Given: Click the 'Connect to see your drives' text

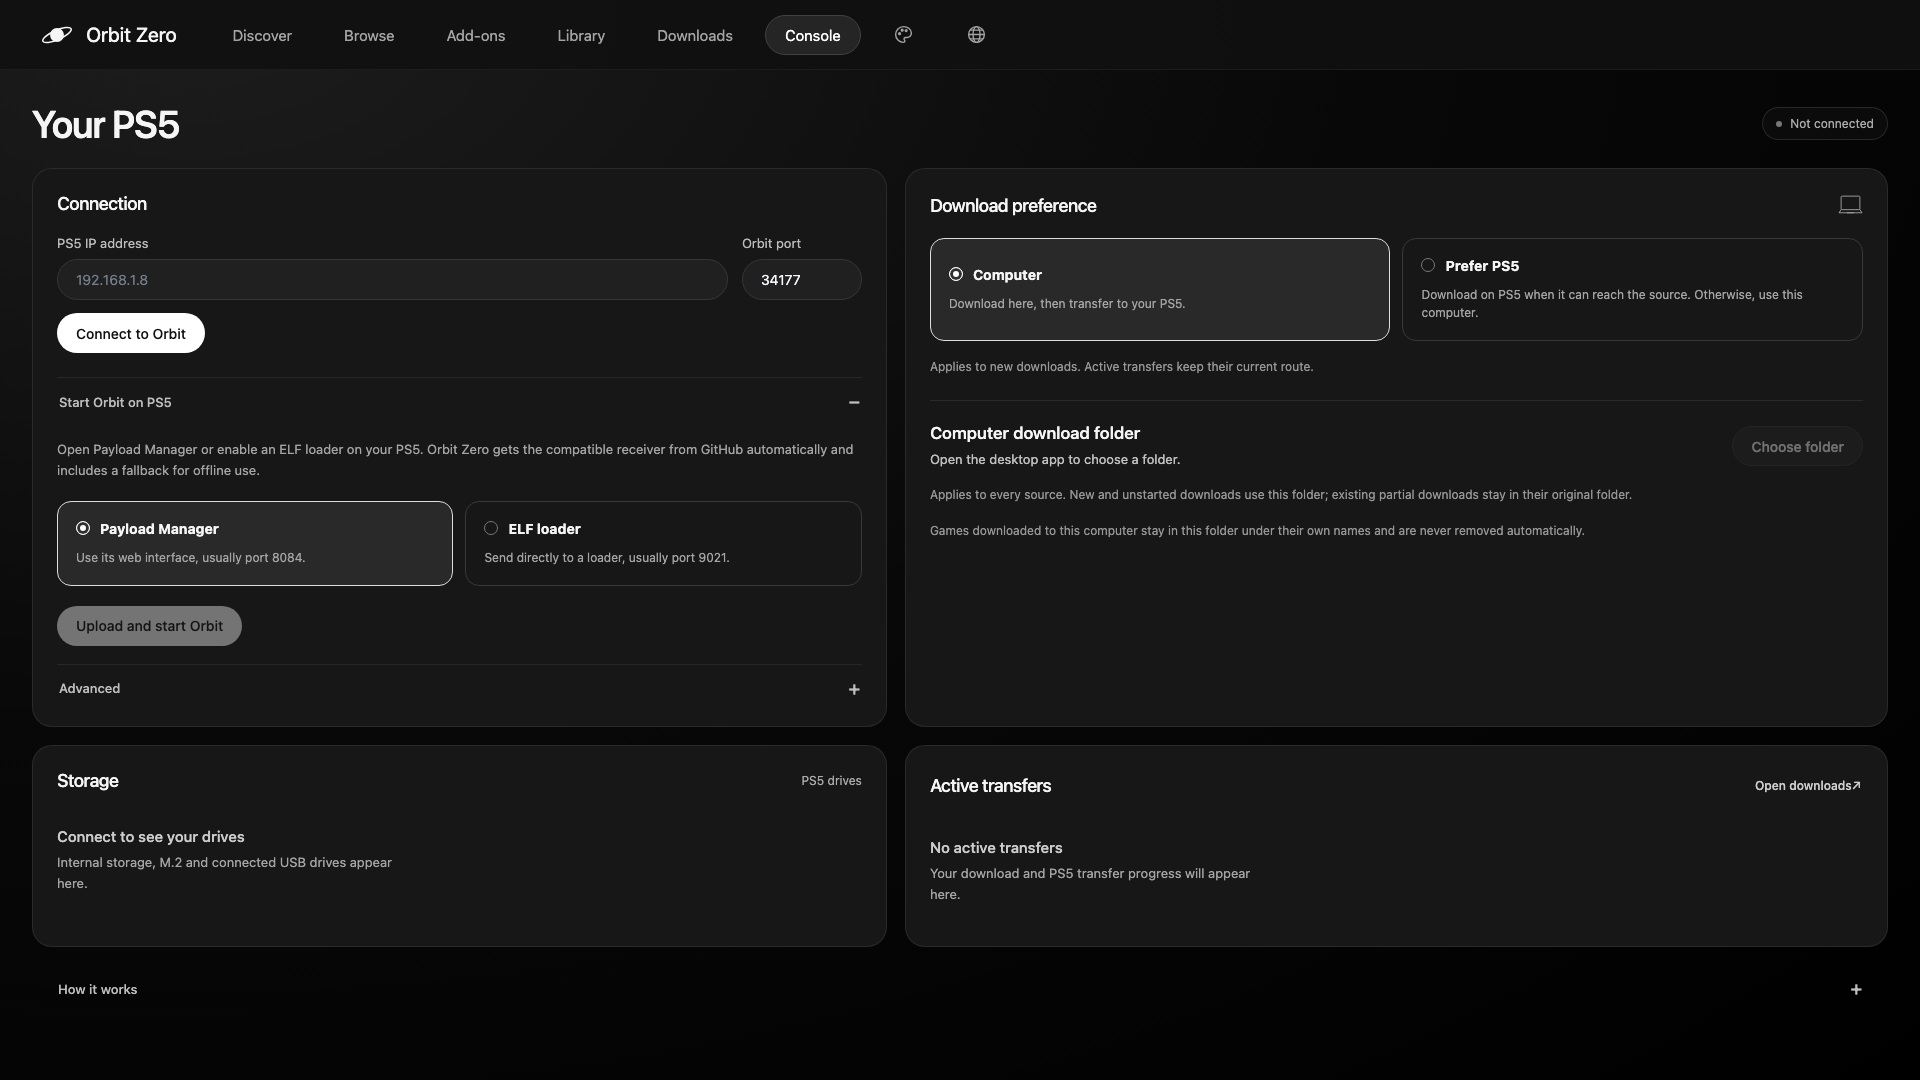Looking at the screenshot, I should pos(151,837).
